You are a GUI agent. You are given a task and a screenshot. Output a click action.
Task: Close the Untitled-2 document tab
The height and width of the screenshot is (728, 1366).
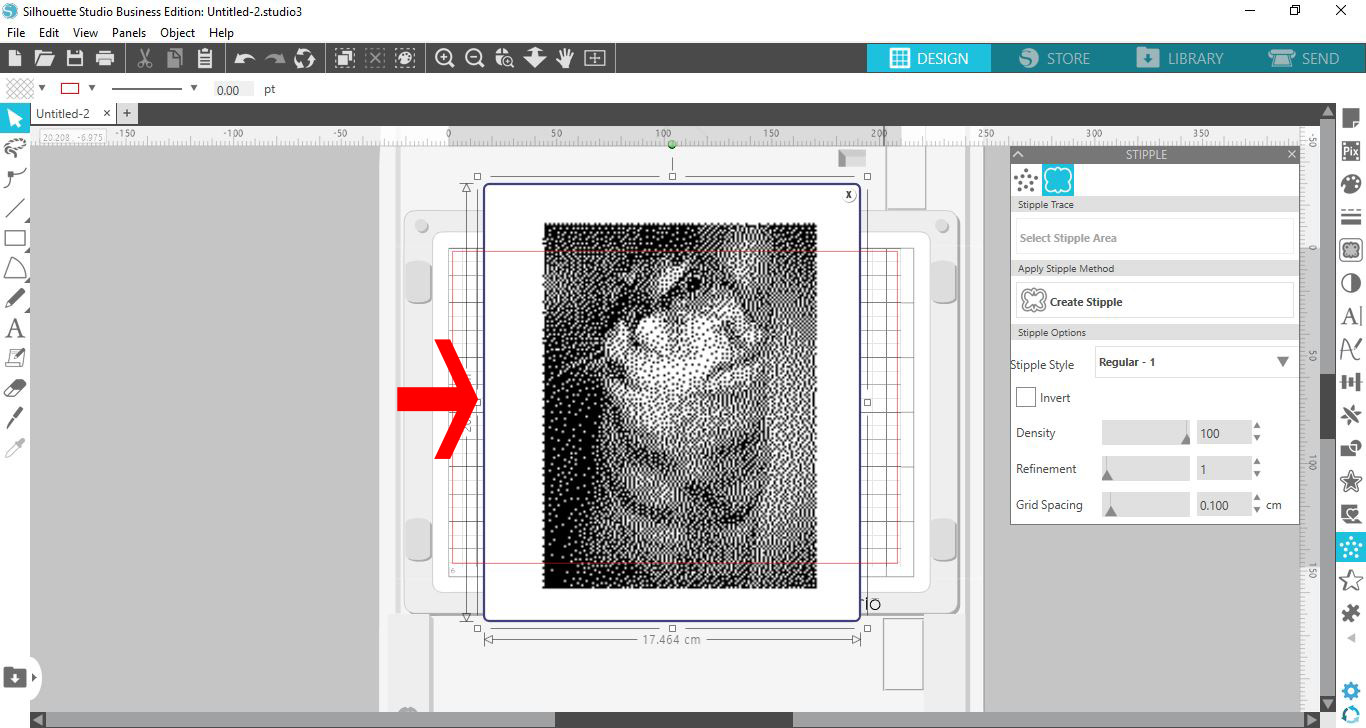pyautogui.click(x=107, y=114)
